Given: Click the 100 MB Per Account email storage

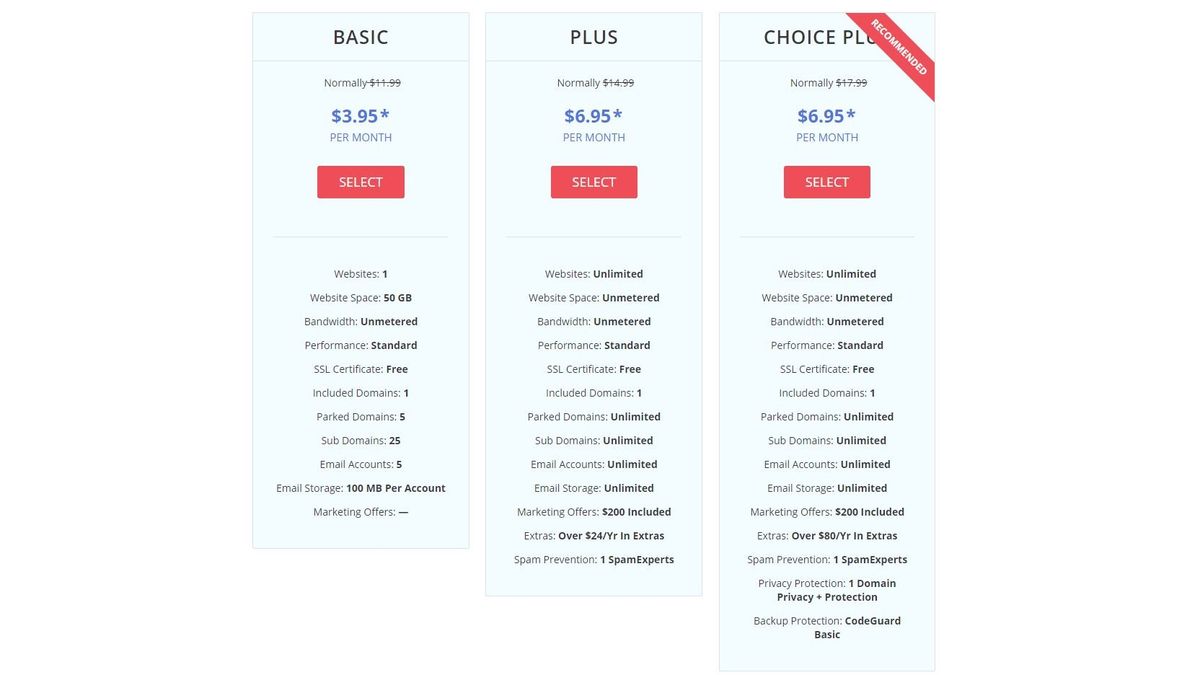Looking at the screenshot, I should point(395,488).
